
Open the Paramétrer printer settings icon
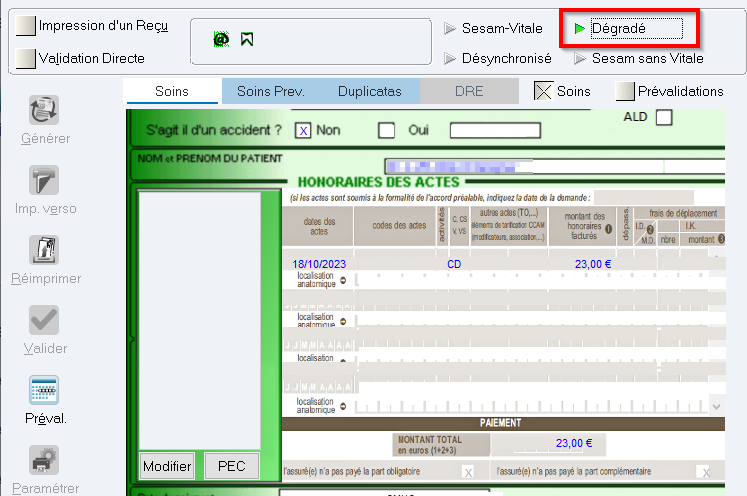(44, 460)
